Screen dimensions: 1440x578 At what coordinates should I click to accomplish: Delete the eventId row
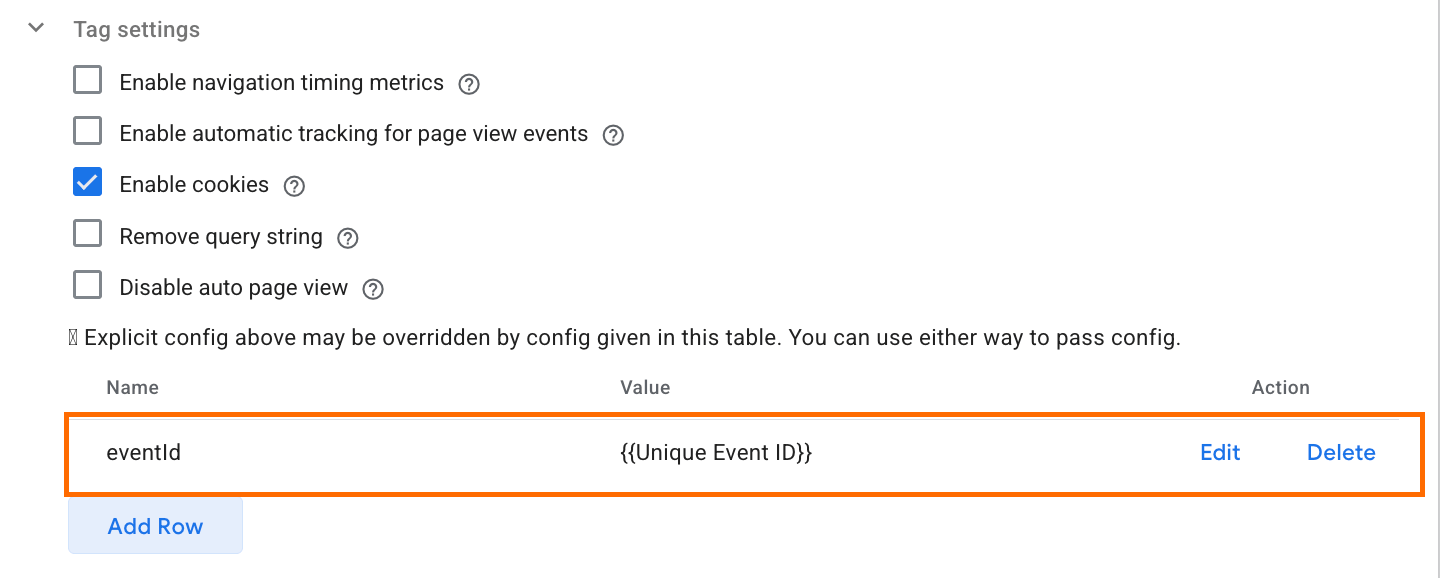click(1341, 453)
